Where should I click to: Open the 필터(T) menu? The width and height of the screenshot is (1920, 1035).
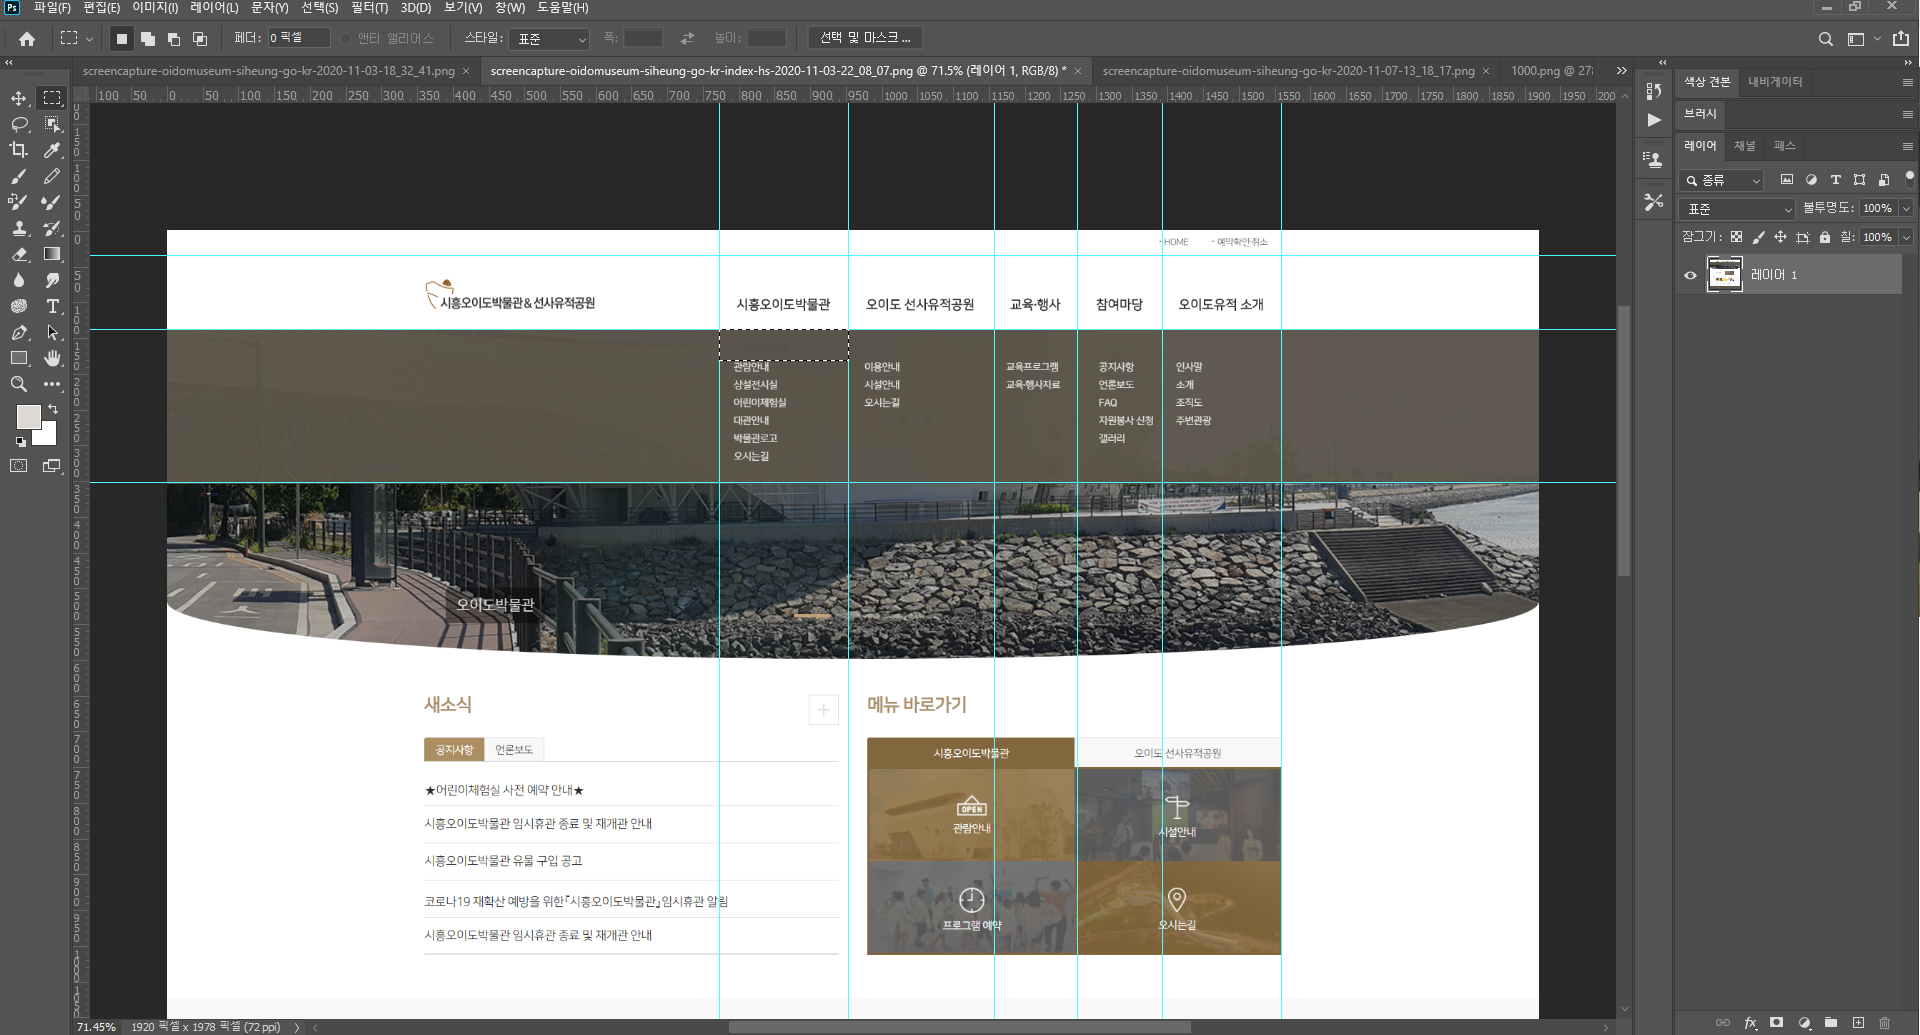tap(369, 8)
